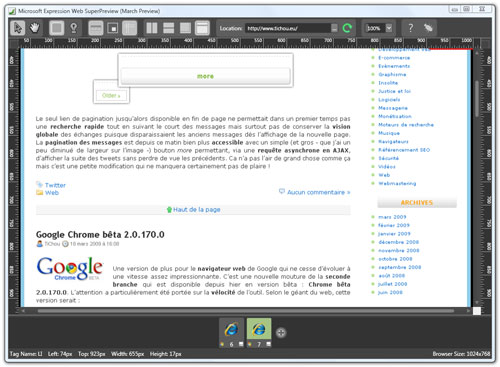Click the Older » button

111,95
